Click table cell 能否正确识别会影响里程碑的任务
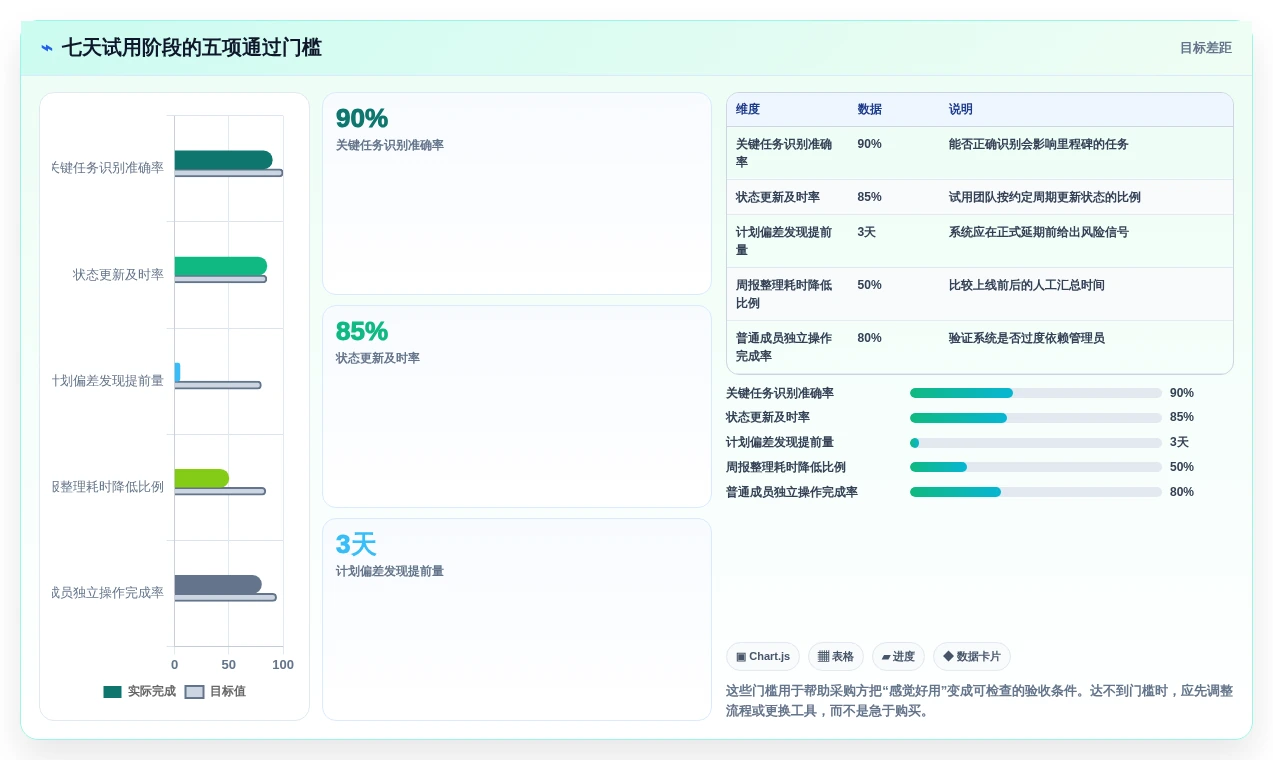The height and width of the screenshot is (760, 1273). point(1038,144)
